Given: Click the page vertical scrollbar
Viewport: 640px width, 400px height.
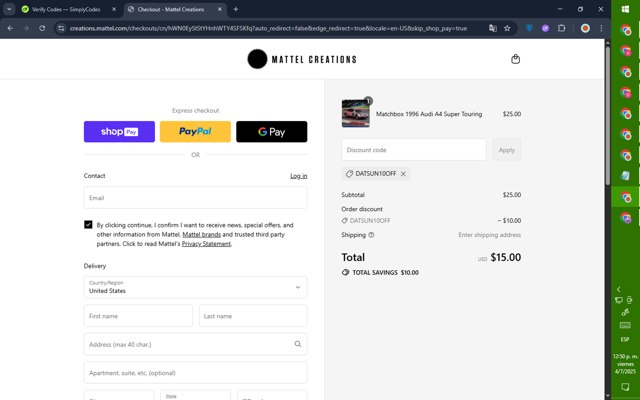Looking at the screenshot, I should (608, 114).
